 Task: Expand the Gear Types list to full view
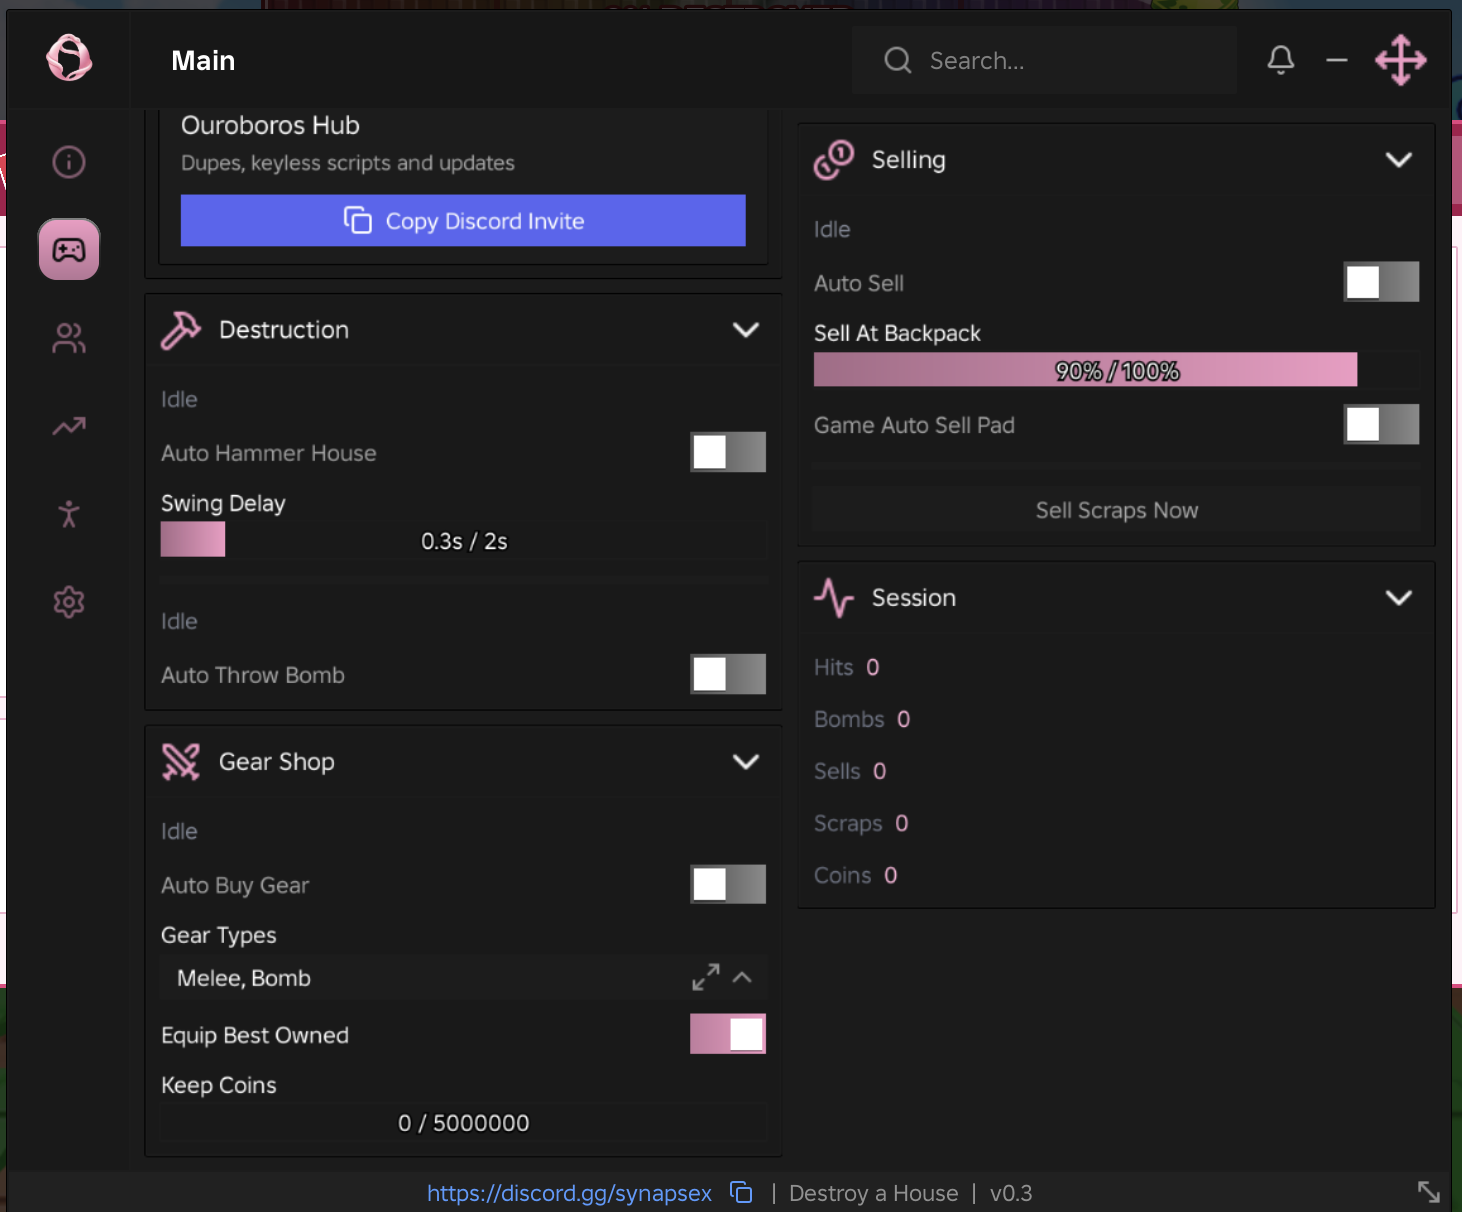706,977
